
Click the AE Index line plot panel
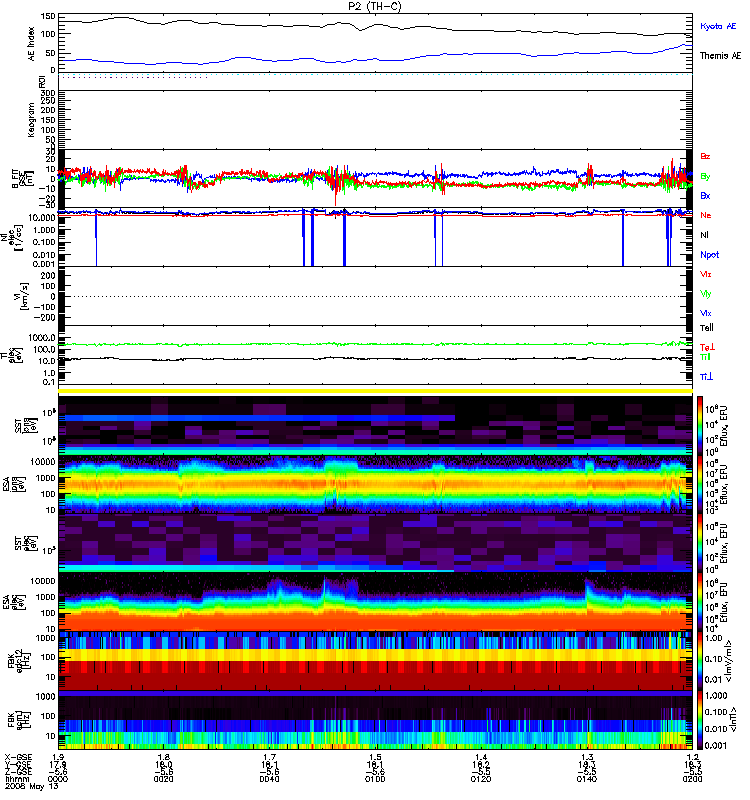click(375, 44)
